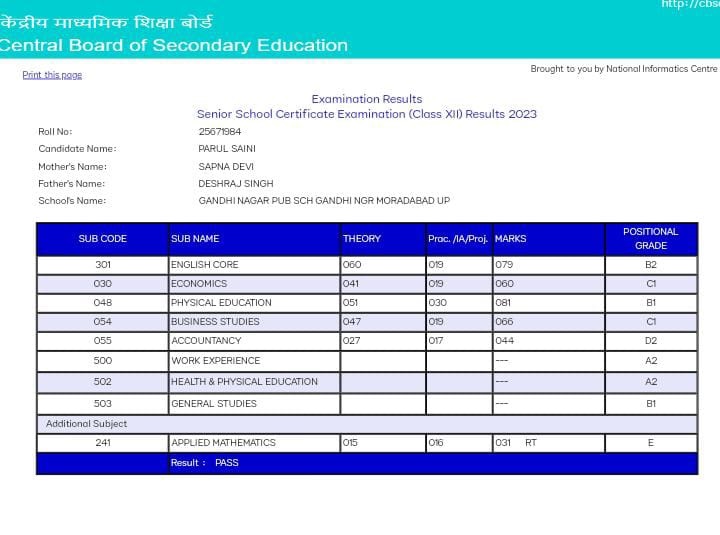720x535 pixels.
Task: Click the 'Candidate Name:' label
Action: pyautogui.click(x=77, y=148)
